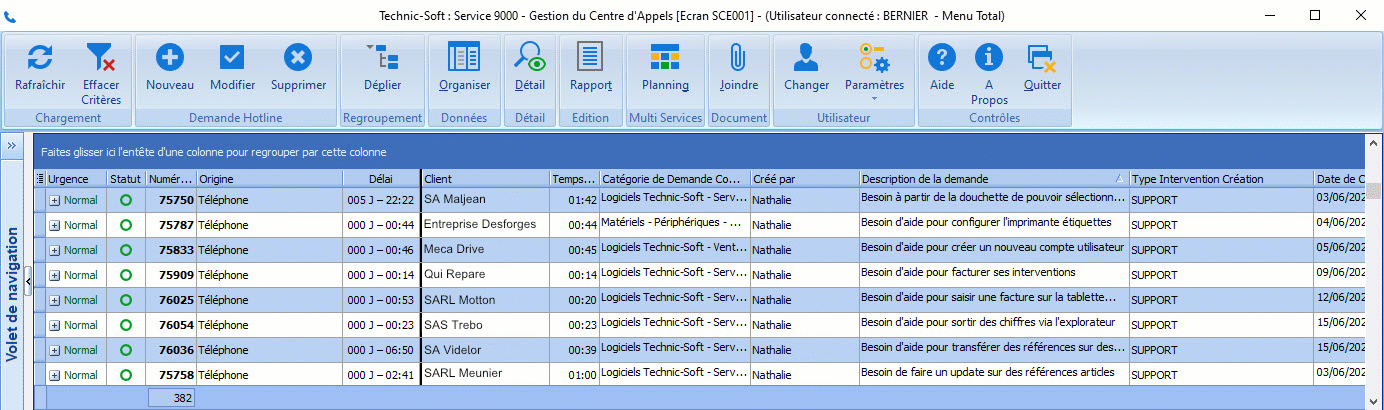Image resolution: width=1384 pixels, height=410 pixels.
Task: Open the Aide help icon
Action: point(942,57)
